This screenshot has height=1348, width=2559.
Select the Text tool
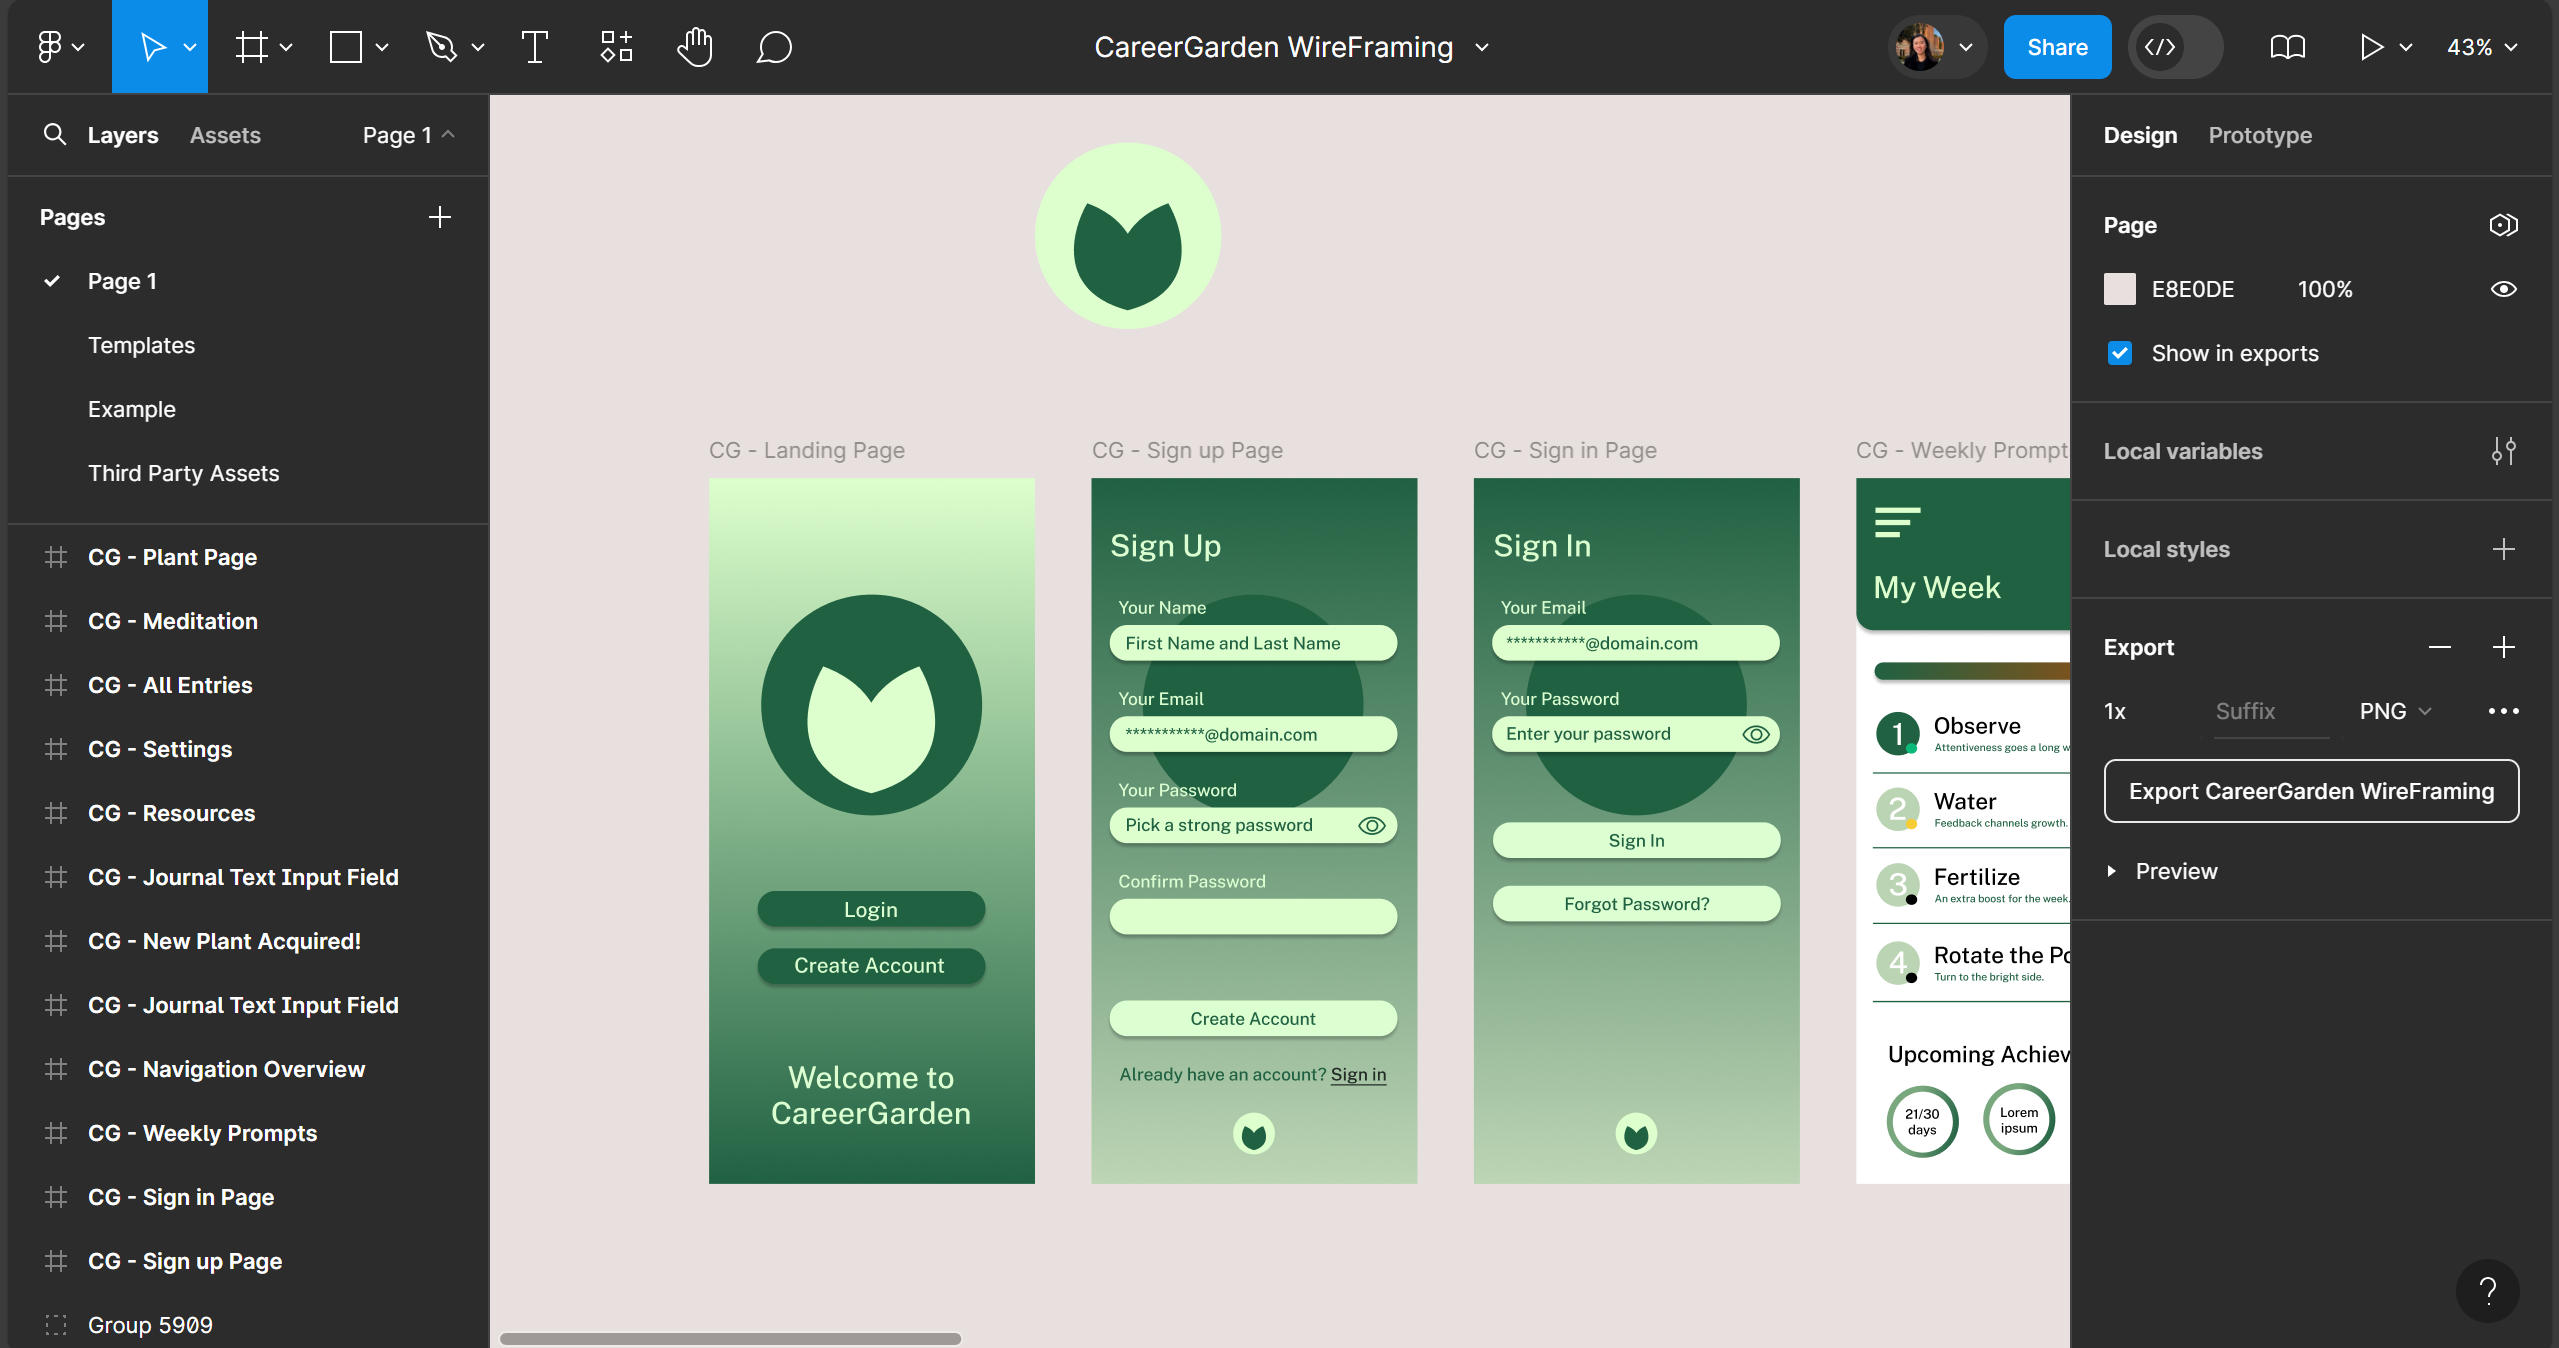[x=535, y=47]
